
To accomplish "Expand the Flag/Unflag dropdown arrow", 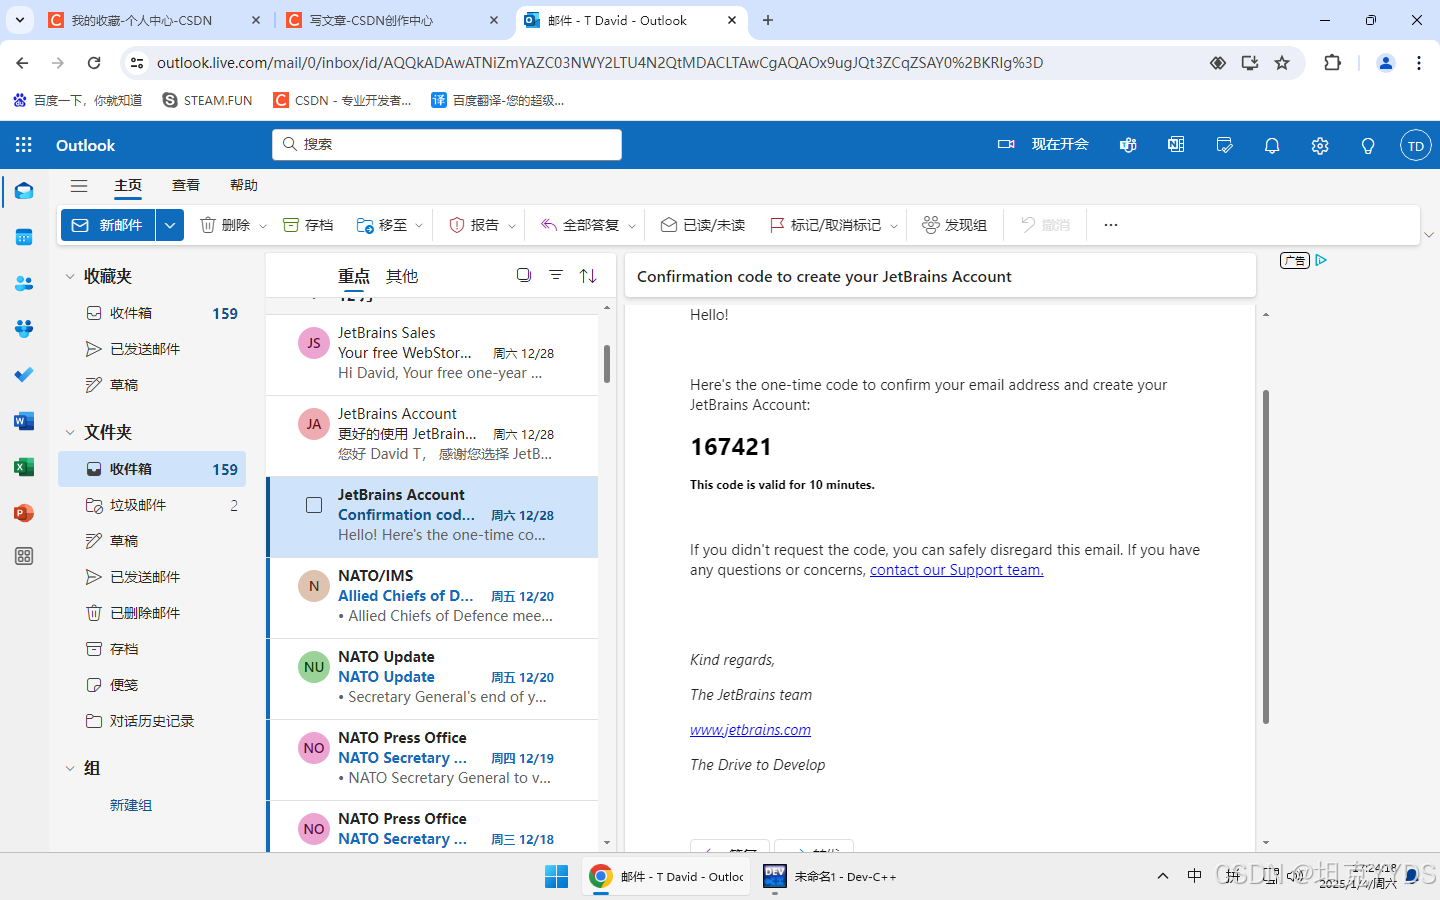I will (x=894, y=226).
